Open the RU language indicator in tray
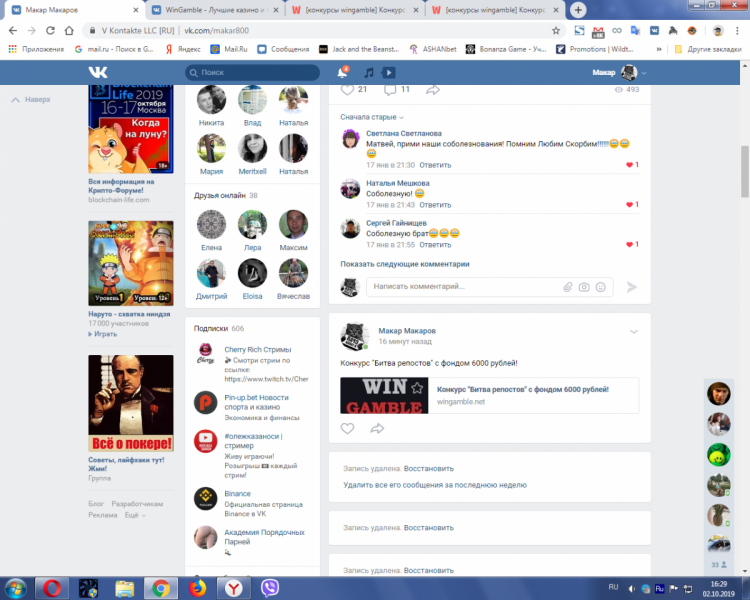The width and height of the screenshot is (750, 600). coord(613,587)
